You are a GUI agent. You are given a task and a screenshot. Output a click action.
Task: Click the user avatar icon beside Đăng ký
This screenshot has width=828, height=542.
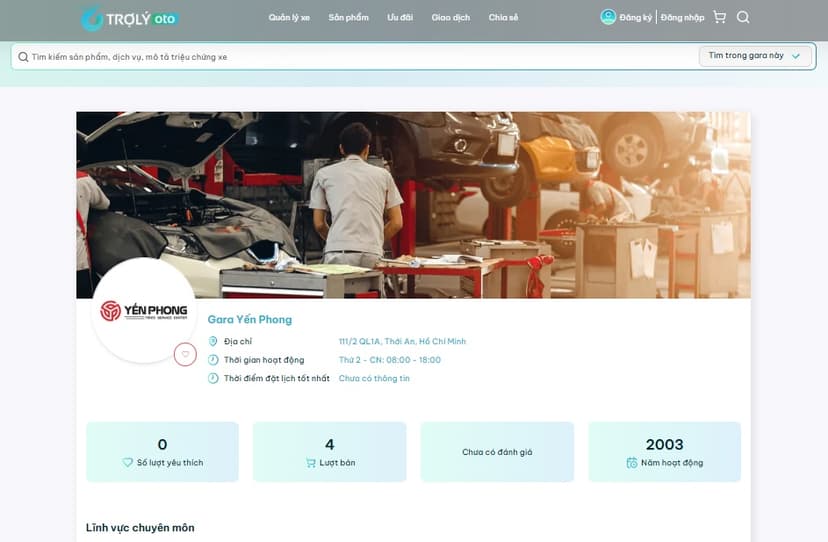[608, 17]
